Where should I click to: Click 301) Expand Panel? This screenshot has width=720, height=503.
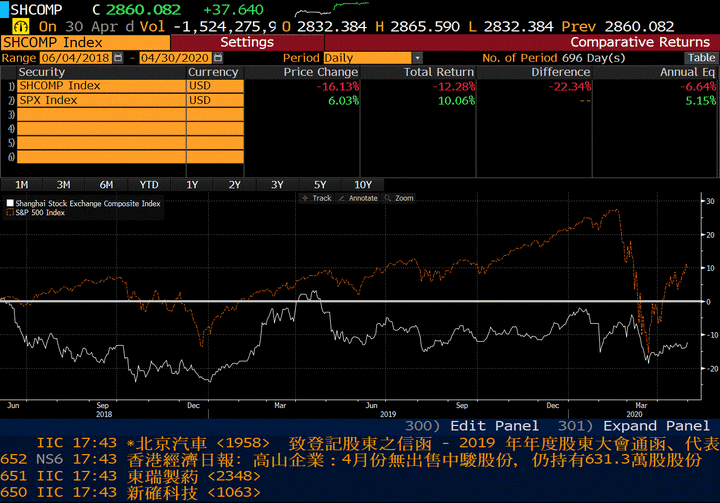pos(634,426)
